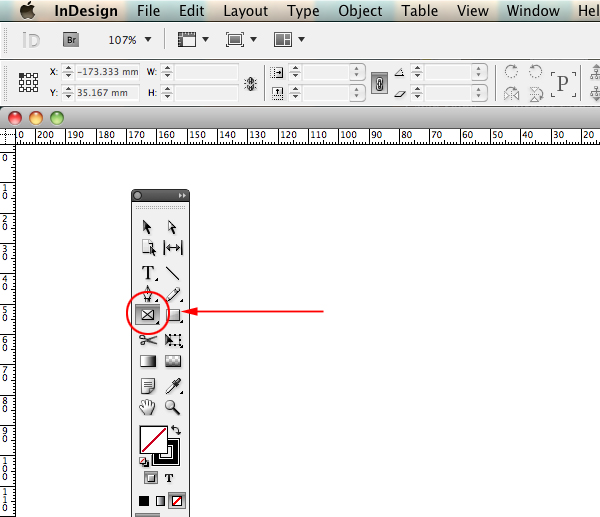
Task: Flip selection horizontally
Action: click(512, 94)
